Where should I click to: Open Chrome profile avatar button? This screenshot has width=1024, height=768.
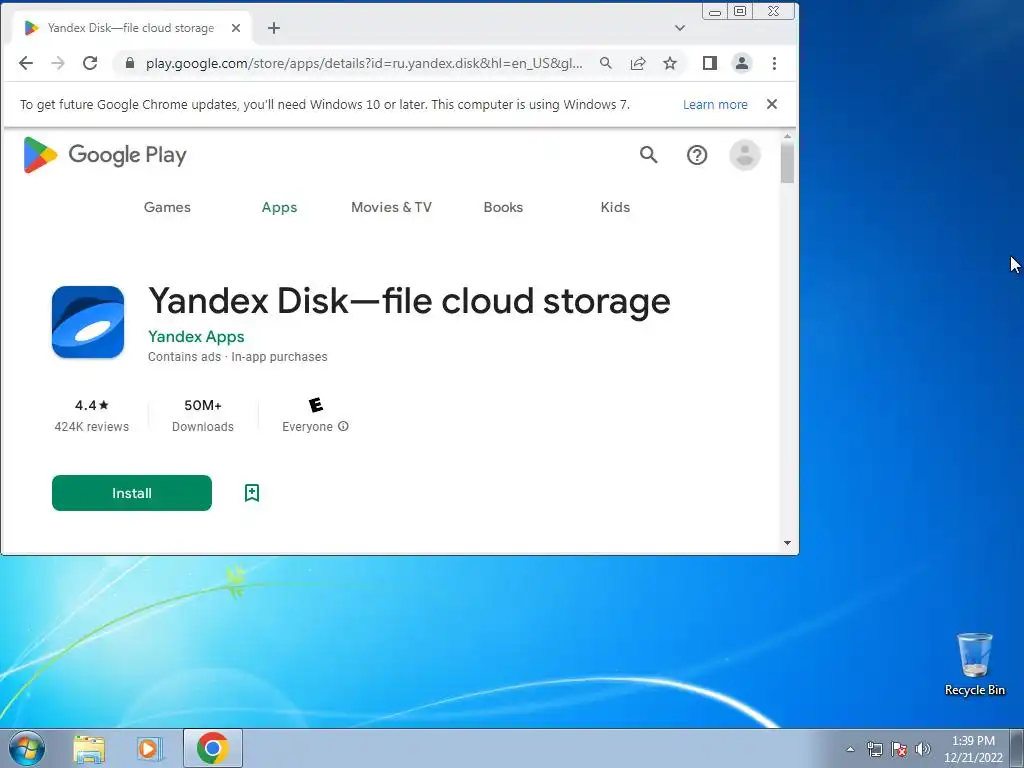742,63
